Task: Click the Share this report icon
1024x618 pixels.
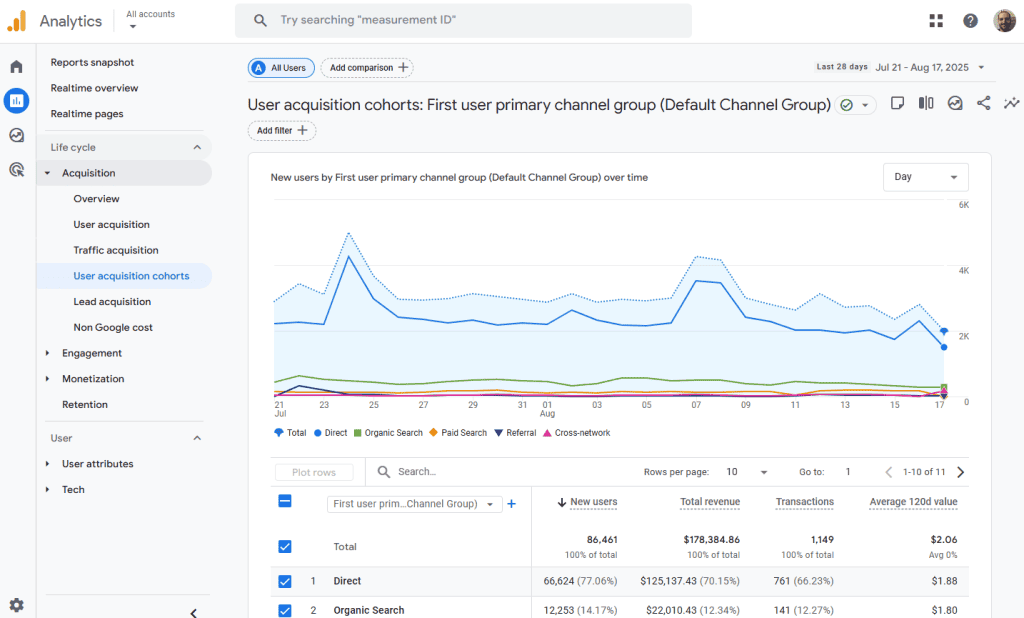Action: pos(984,103)
